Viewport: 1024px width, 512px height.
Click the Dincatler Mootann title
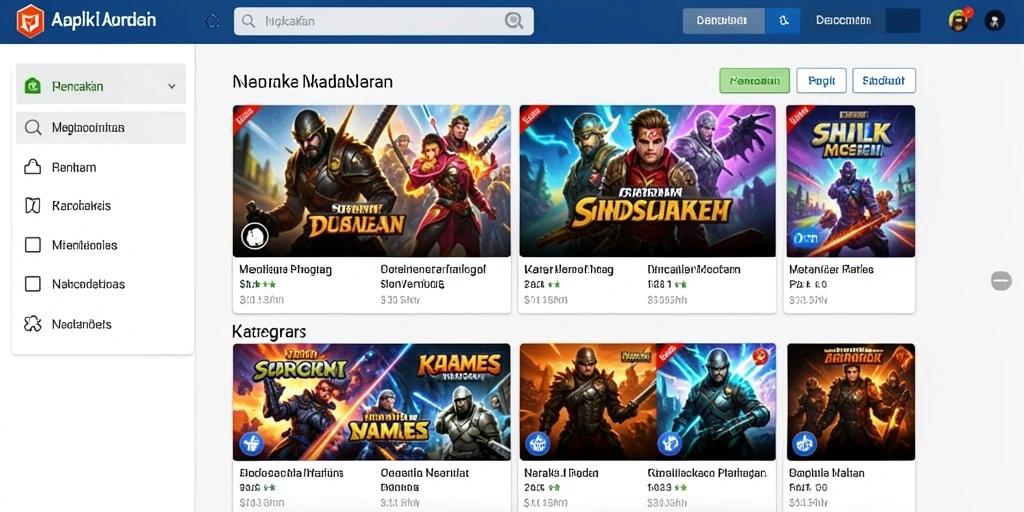tap(694, 269)
